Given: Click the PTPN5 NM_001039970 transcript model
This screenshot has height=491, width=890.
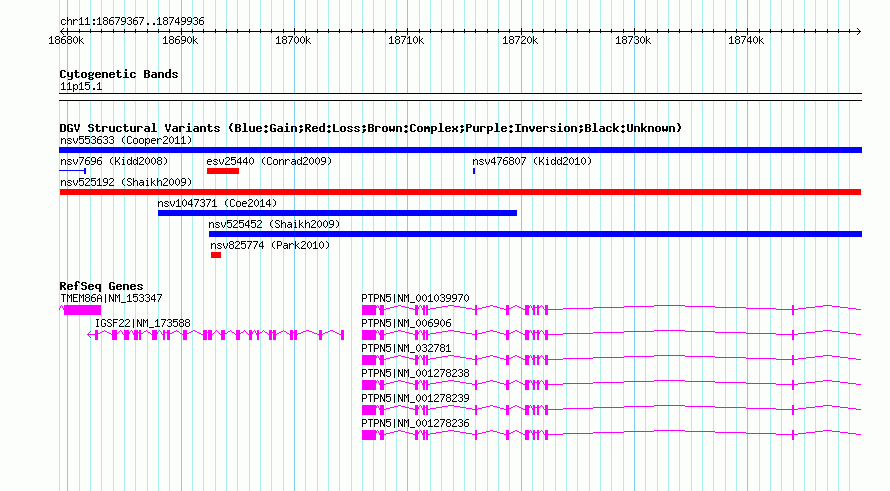Looking at the screenshot, I should [611, 309].
